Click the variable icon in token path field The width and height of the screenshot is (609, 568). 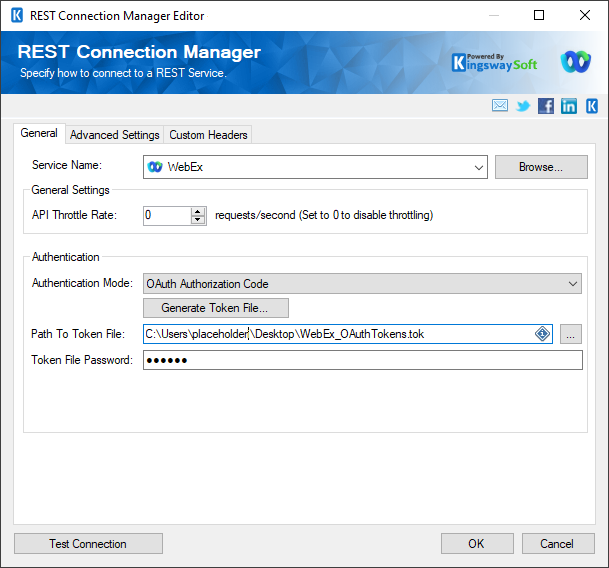542,333
